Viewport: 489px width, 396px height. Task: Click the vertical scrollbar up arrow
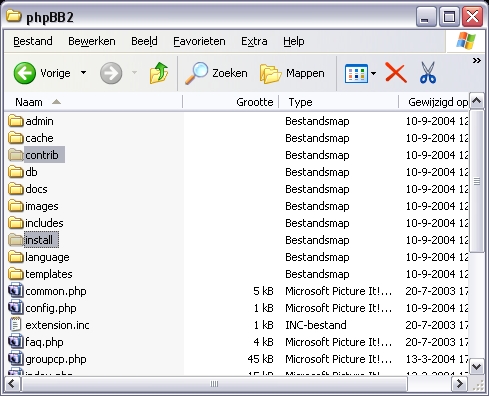[x=477, y=101]
